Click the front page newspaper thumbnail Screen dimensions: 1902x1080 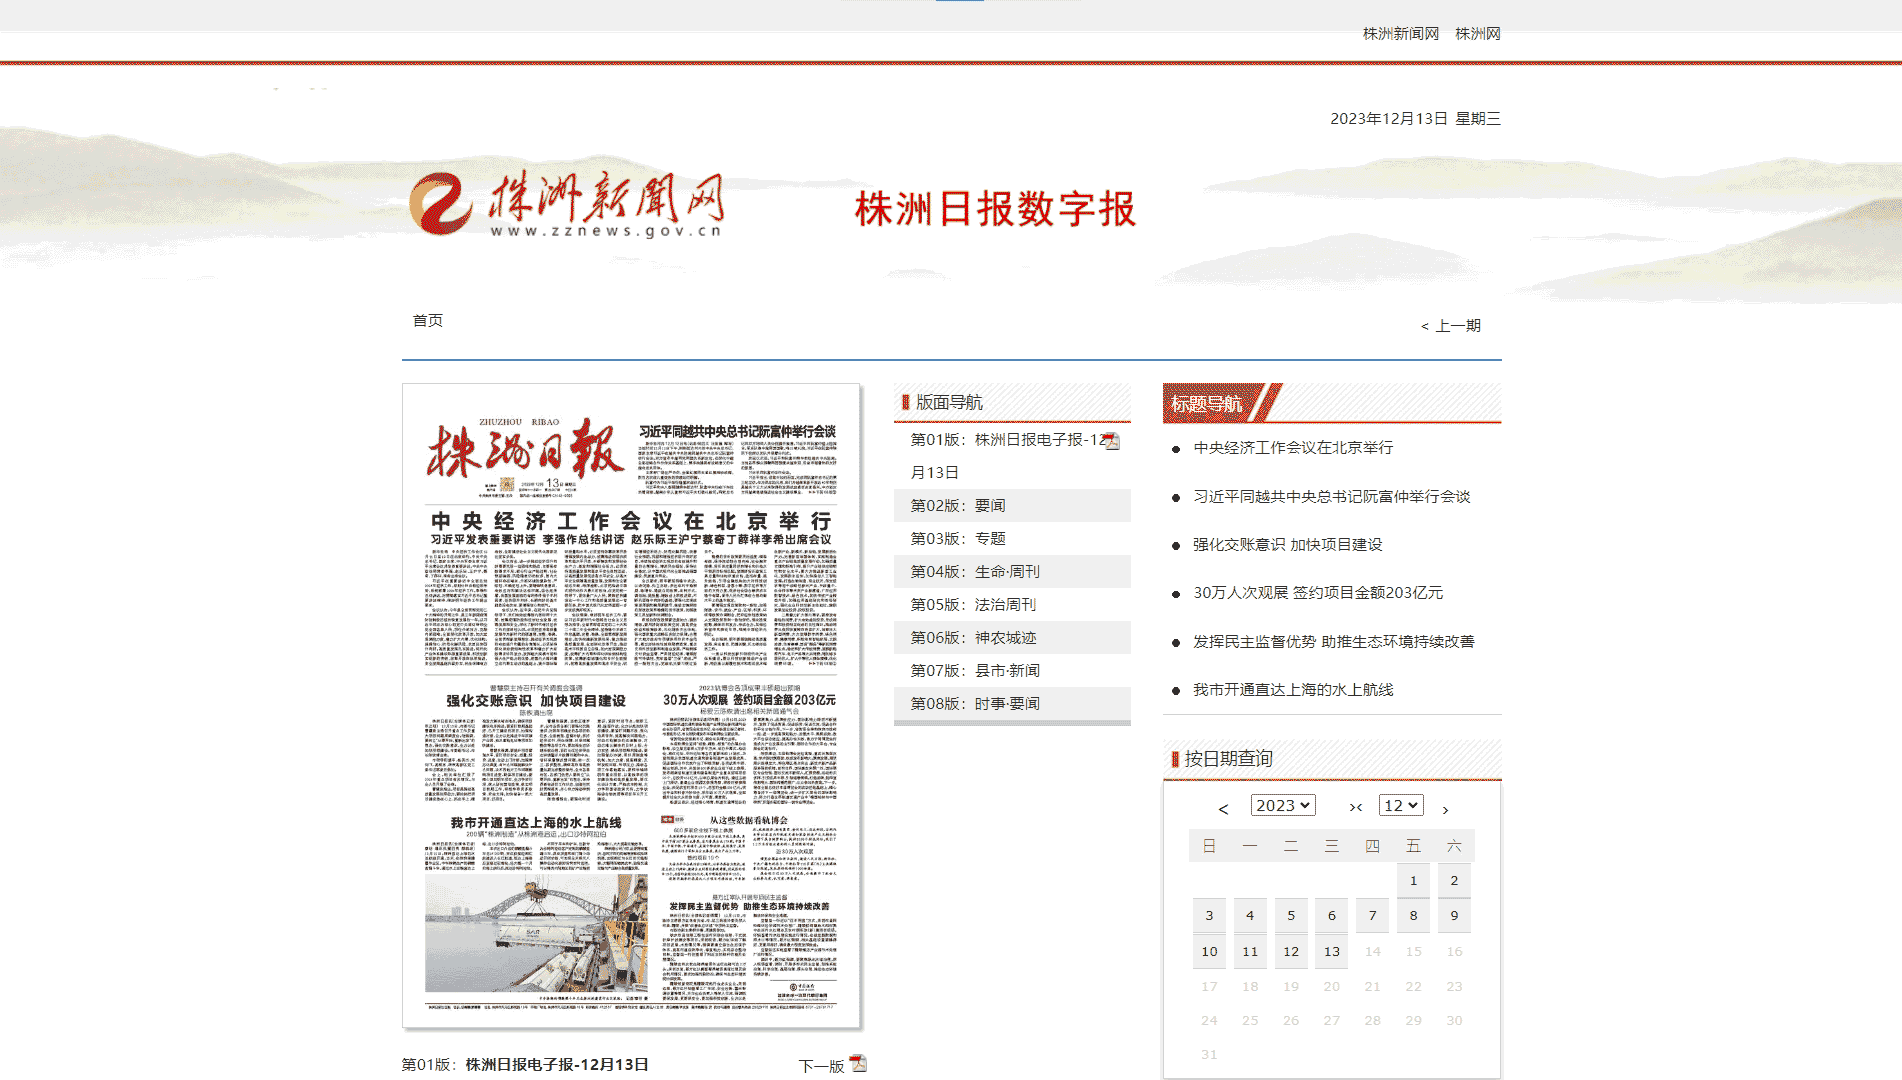tap(631, 706)
